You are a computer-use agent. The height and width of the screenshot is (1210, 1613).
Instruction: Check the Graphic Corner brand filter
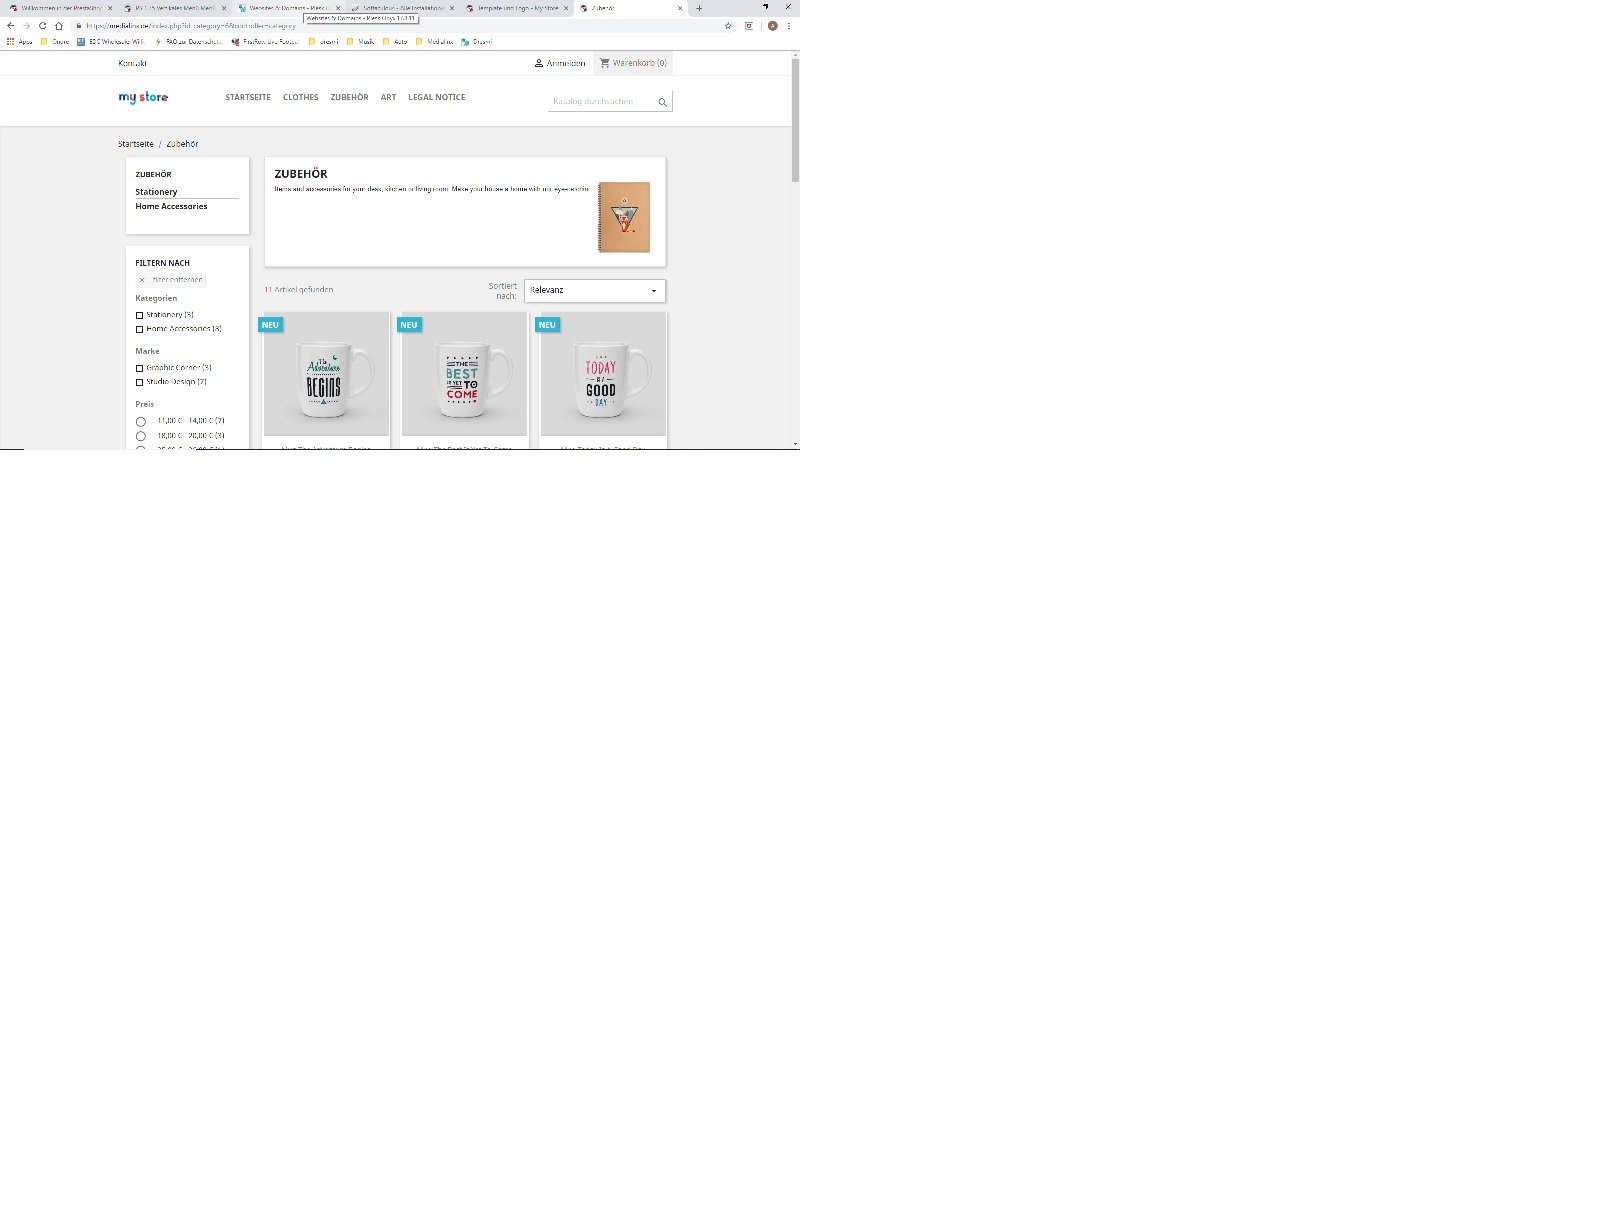tap(140, 368)
